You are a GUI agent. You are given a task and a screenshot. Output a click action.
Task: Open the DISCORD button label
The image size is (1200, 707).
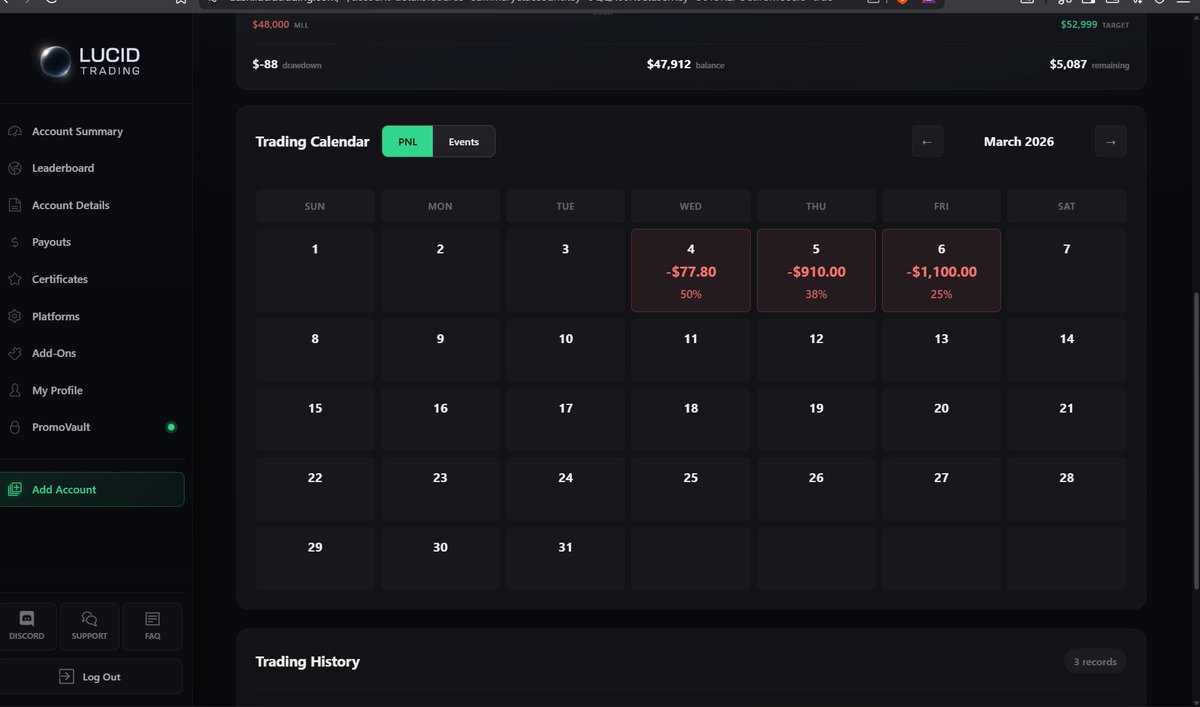tap(27, 636)
